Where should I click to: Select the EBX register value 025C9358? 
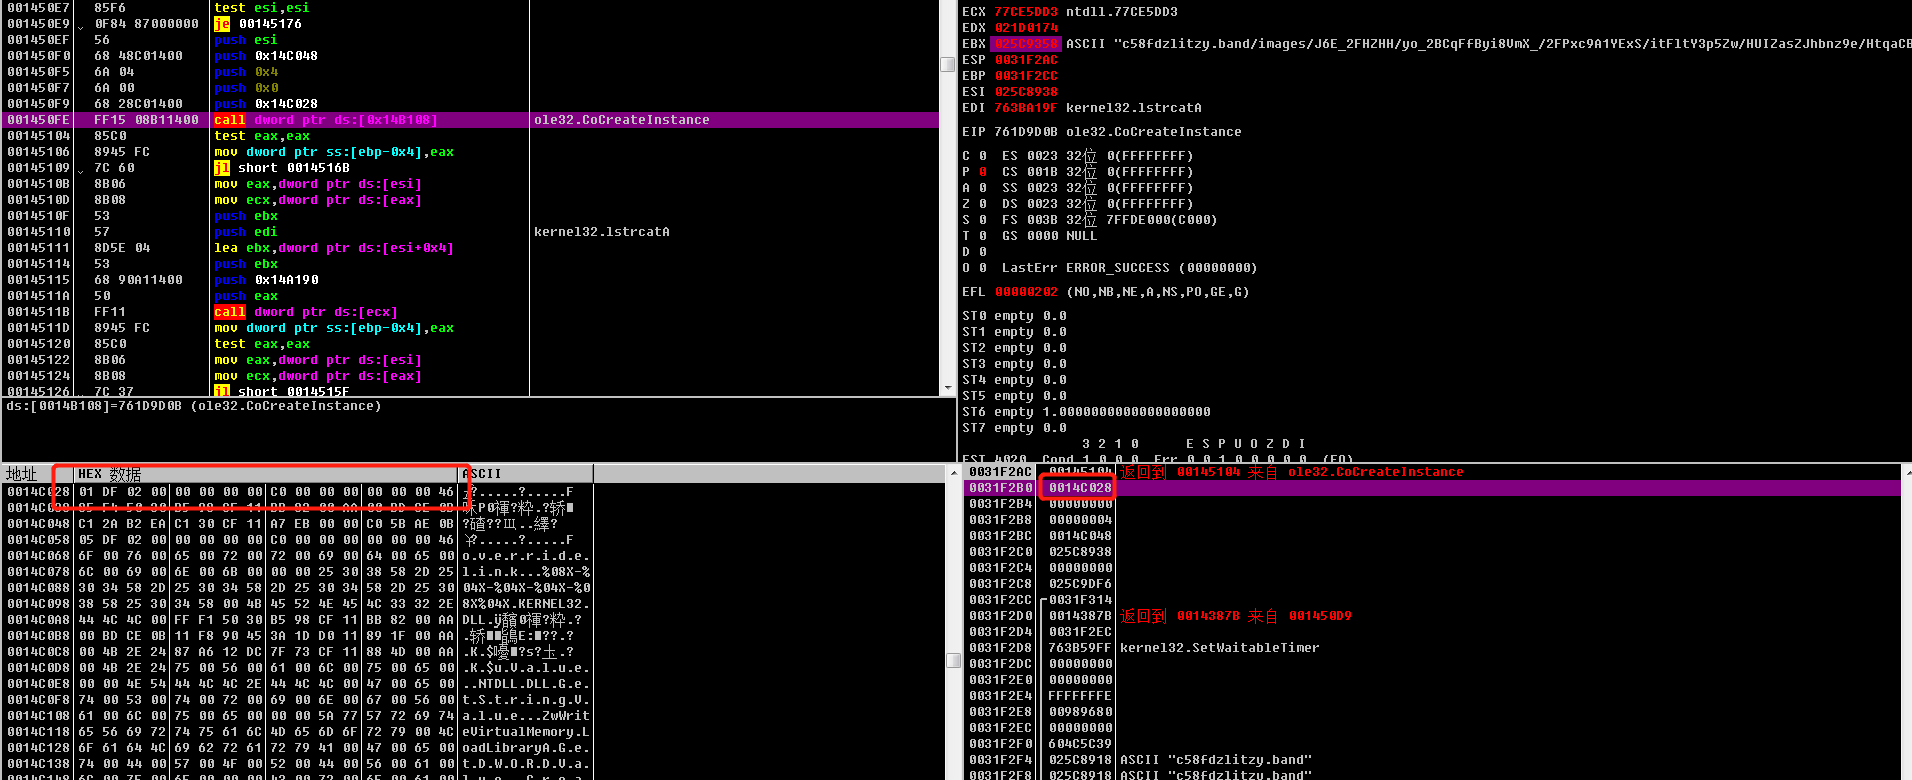[x=1026, y=44]
